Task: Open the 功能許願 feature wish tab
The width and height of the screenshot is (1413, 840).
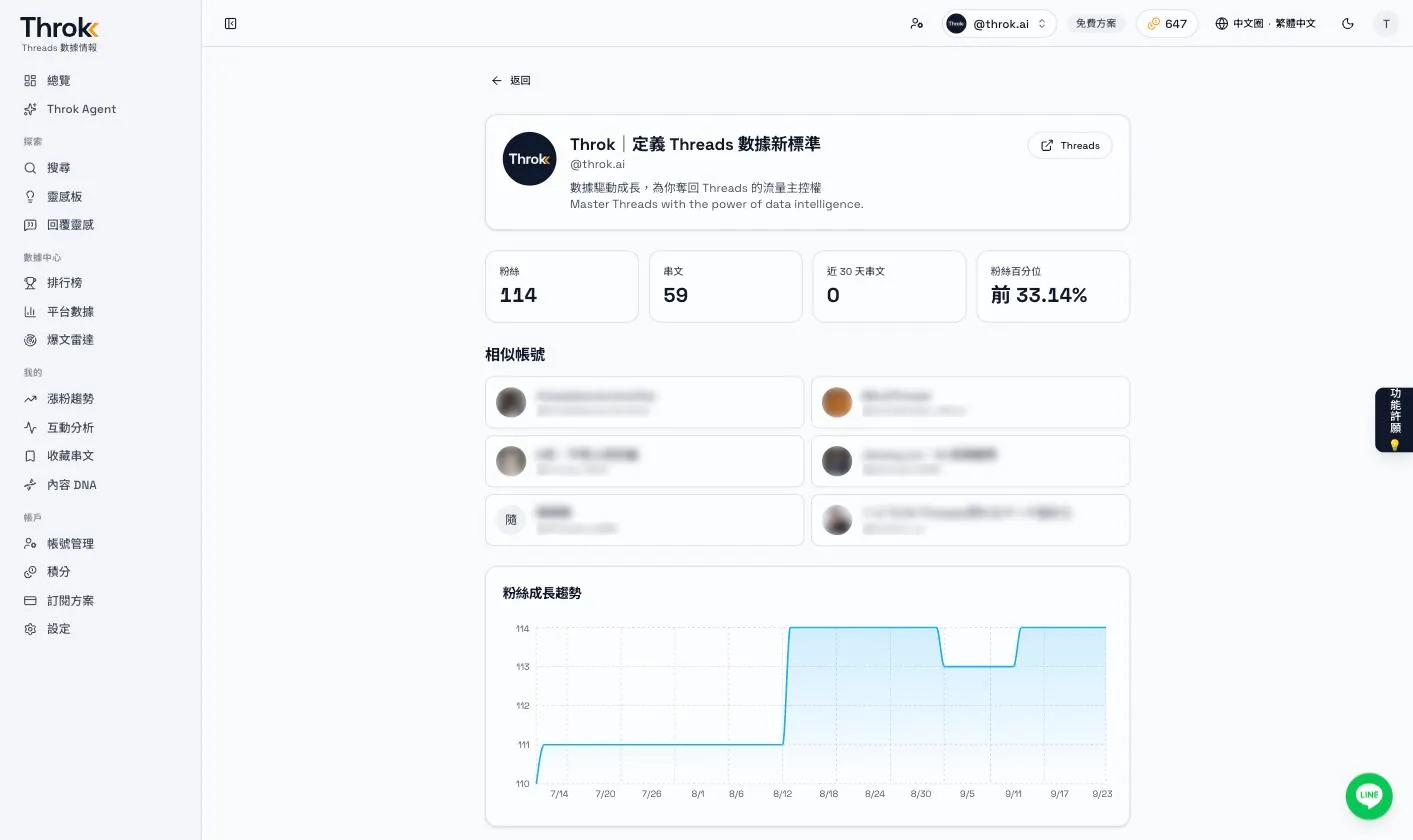Action: point(1394,420)
